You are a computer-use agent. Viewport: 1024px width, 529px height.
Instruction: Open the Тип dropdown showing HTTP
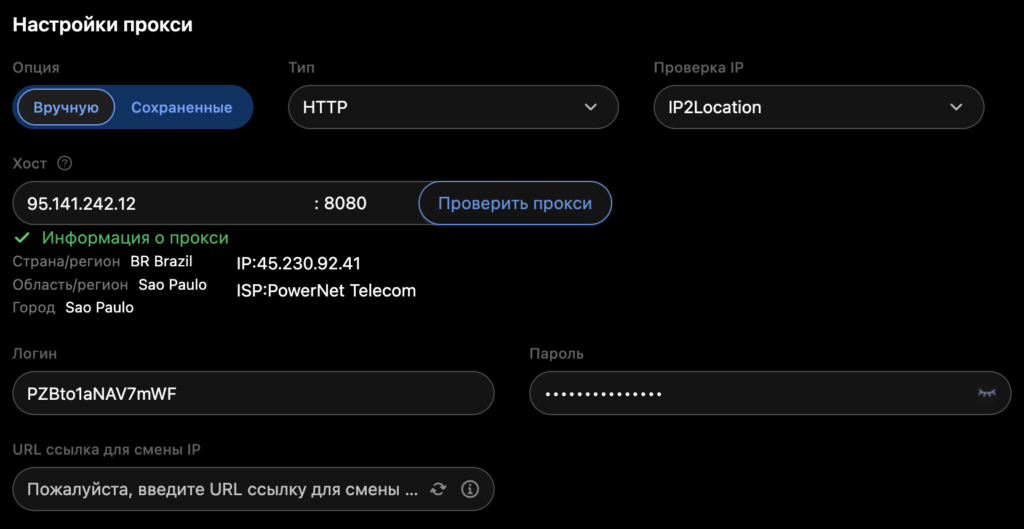(x=452, y=107)
